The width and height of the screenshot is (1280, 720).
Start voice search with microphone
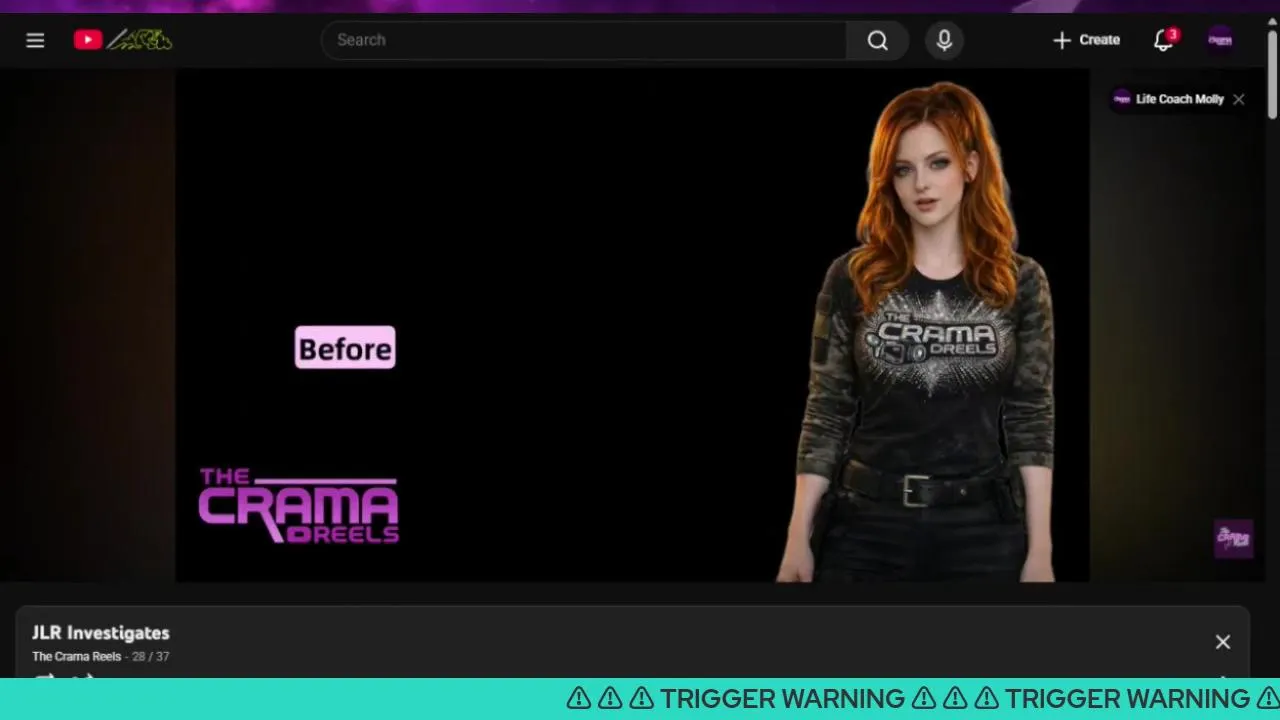tap(944, 40)
